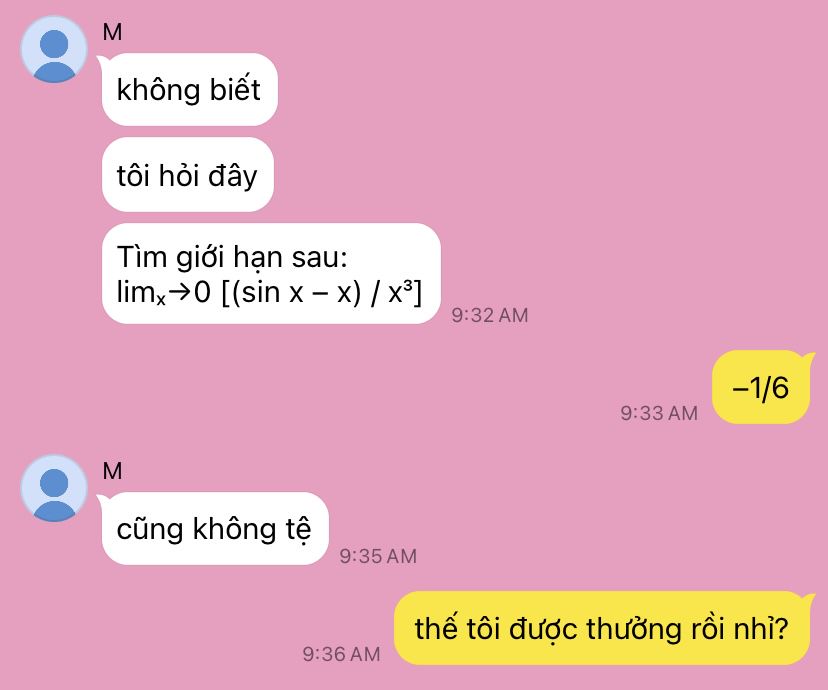Image resolution: width=828 pixels, height=690 pixels.
Task: Click the 'x³' in the formula
Action: (x=400, y=291)
